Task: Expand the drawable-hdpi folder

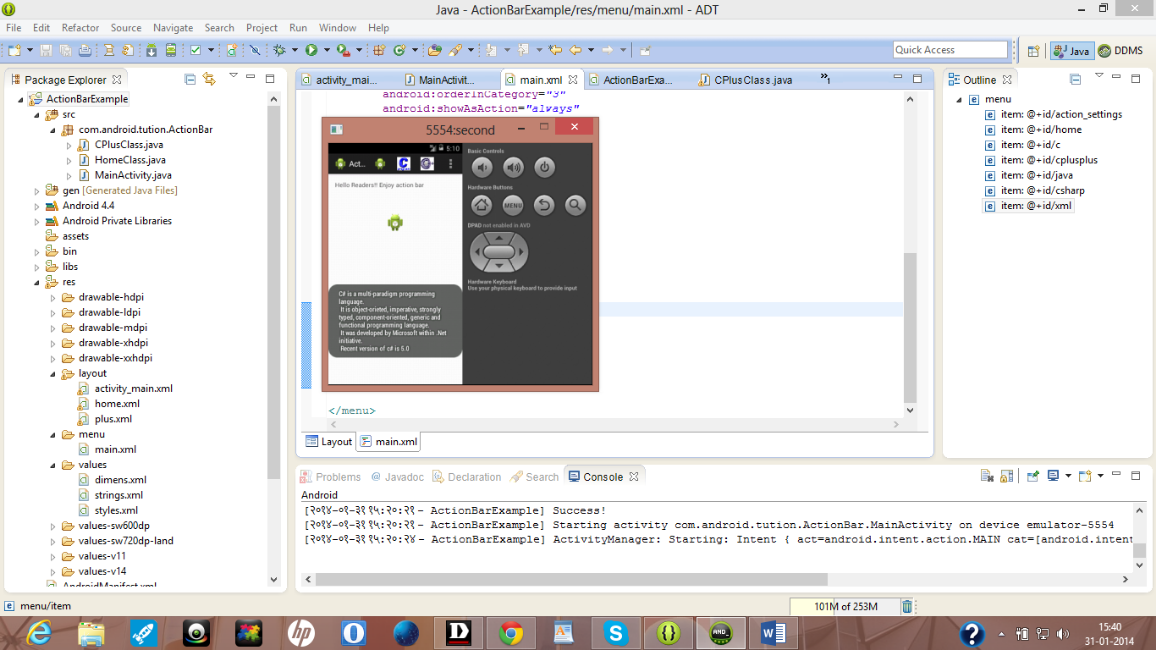Action: pos(53,298)
